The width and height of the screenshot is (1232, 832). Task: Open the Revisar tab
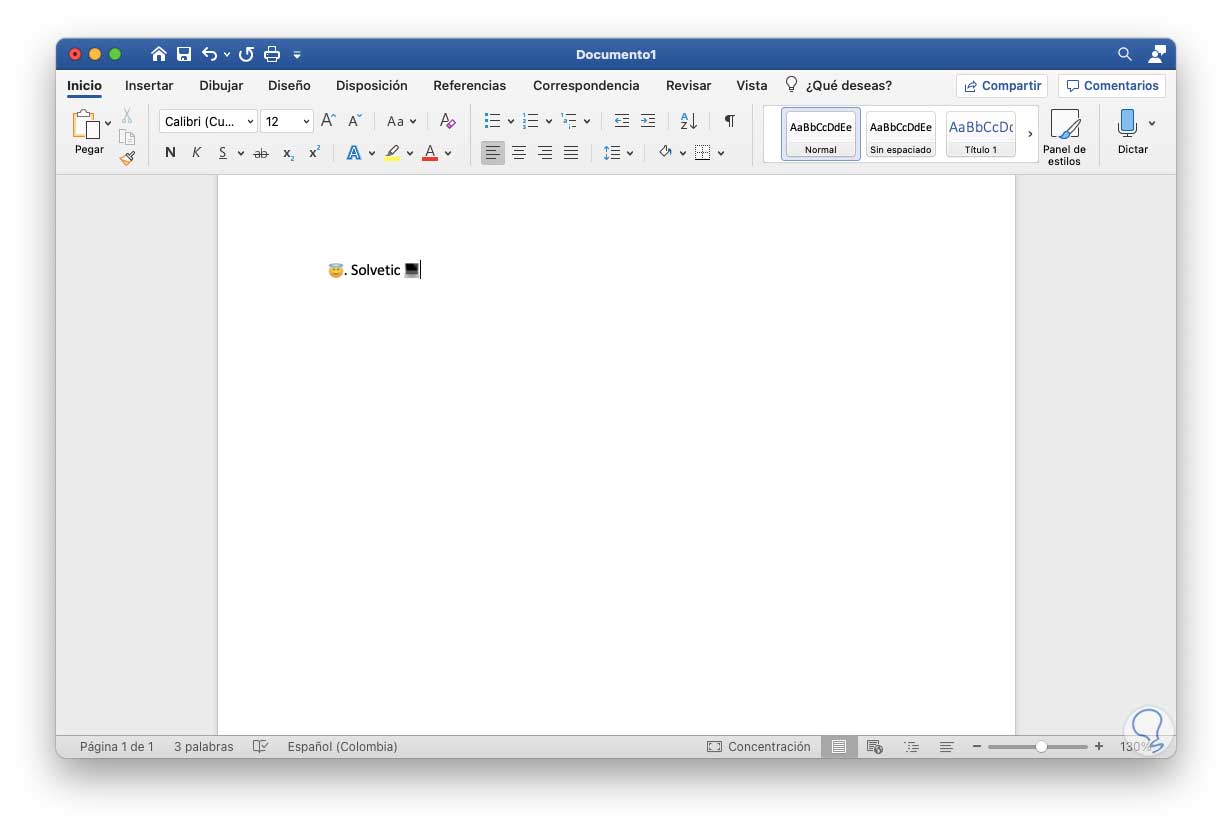[689, 86]
